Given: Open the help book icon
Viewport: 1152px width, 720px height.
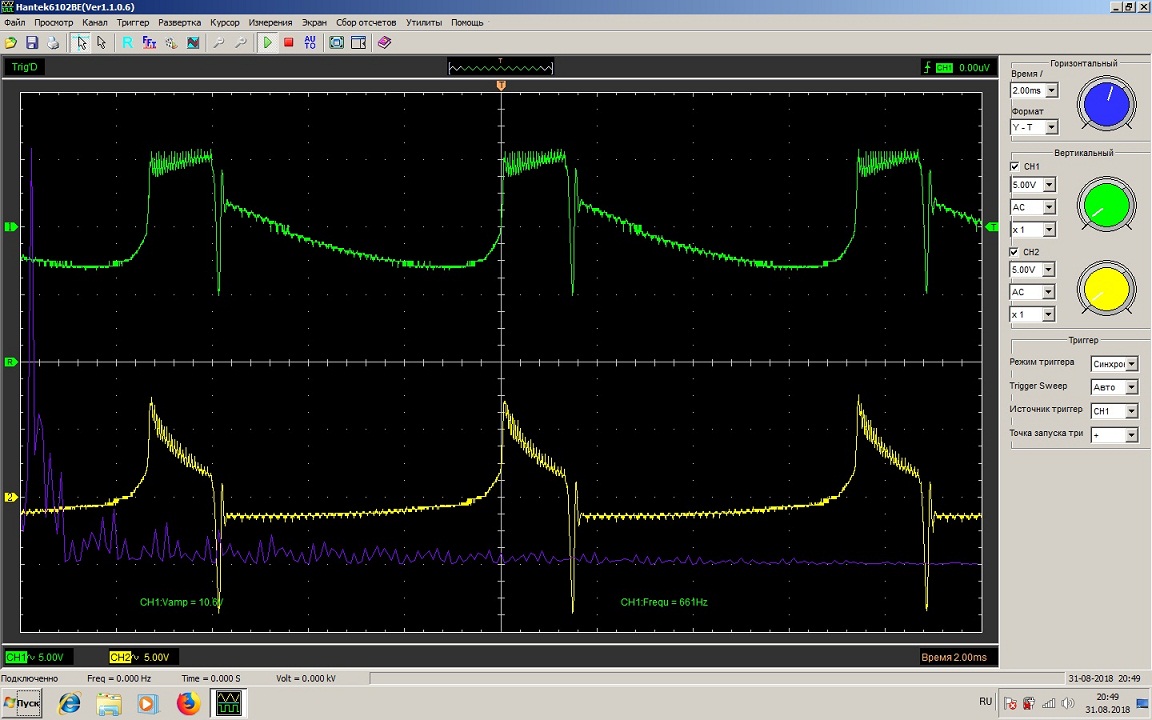Looking at the screenshot, I should 384,43.
